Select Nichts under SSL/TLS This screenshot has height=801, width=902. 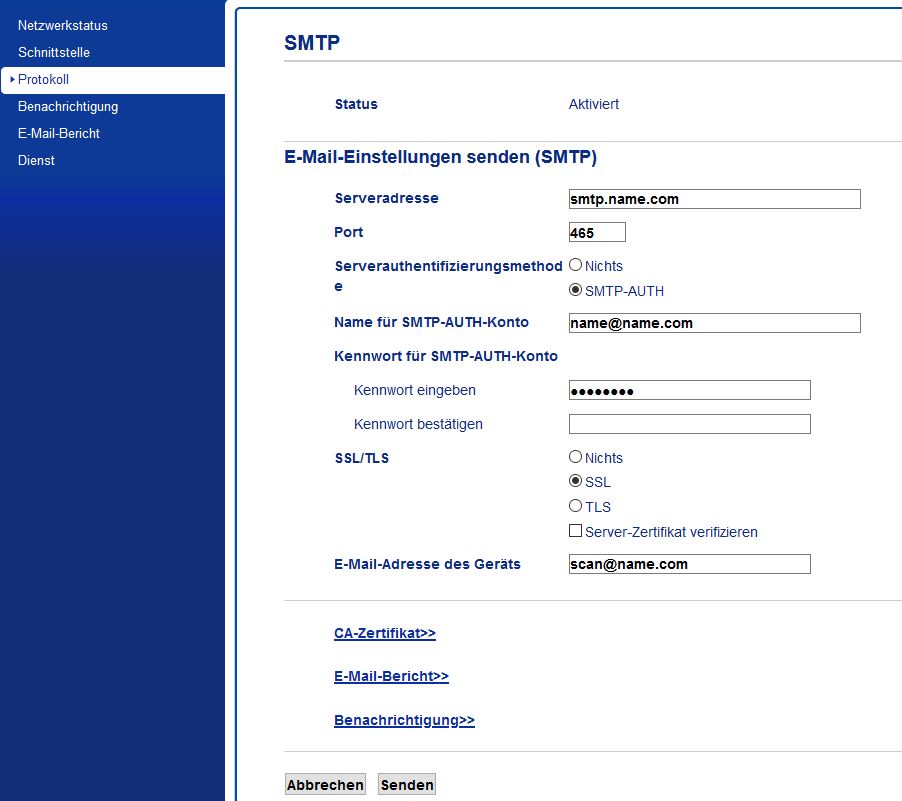tap(575, 457)
